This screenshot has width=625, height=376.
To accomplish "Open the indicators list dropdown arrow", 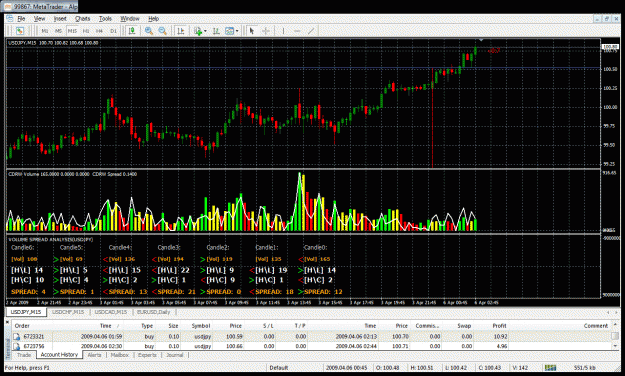I will [205, 31].
